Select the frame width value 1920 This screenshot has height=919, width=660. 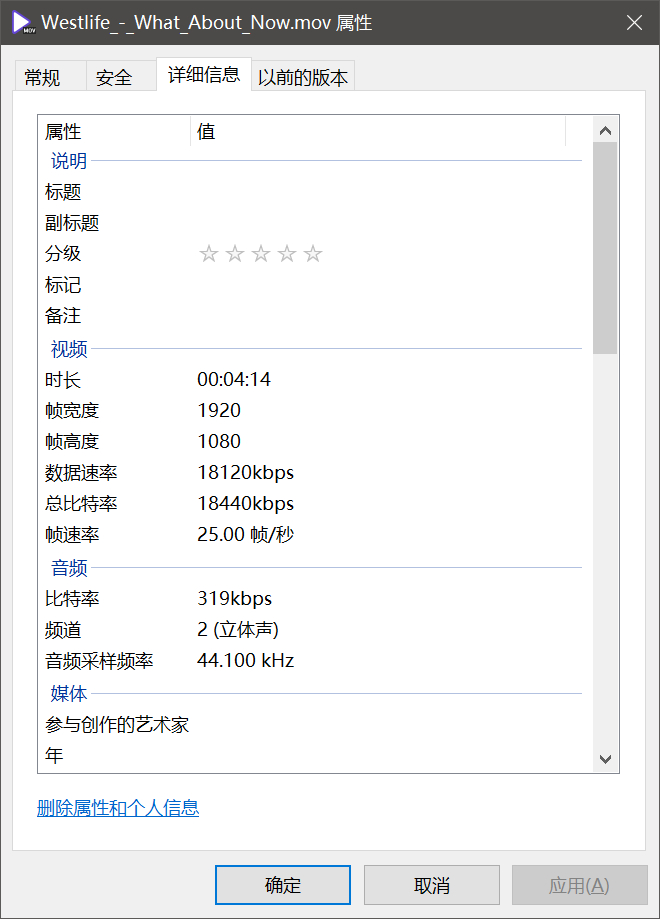point(219,410)
